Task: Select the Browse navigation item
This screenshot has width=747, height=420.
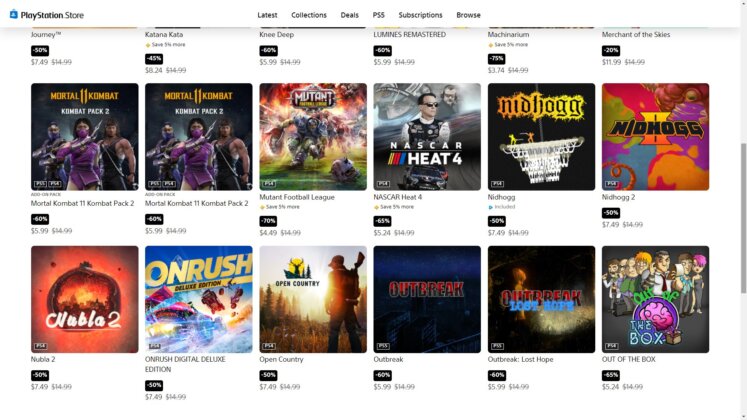Action: click(x=468, y=15)
